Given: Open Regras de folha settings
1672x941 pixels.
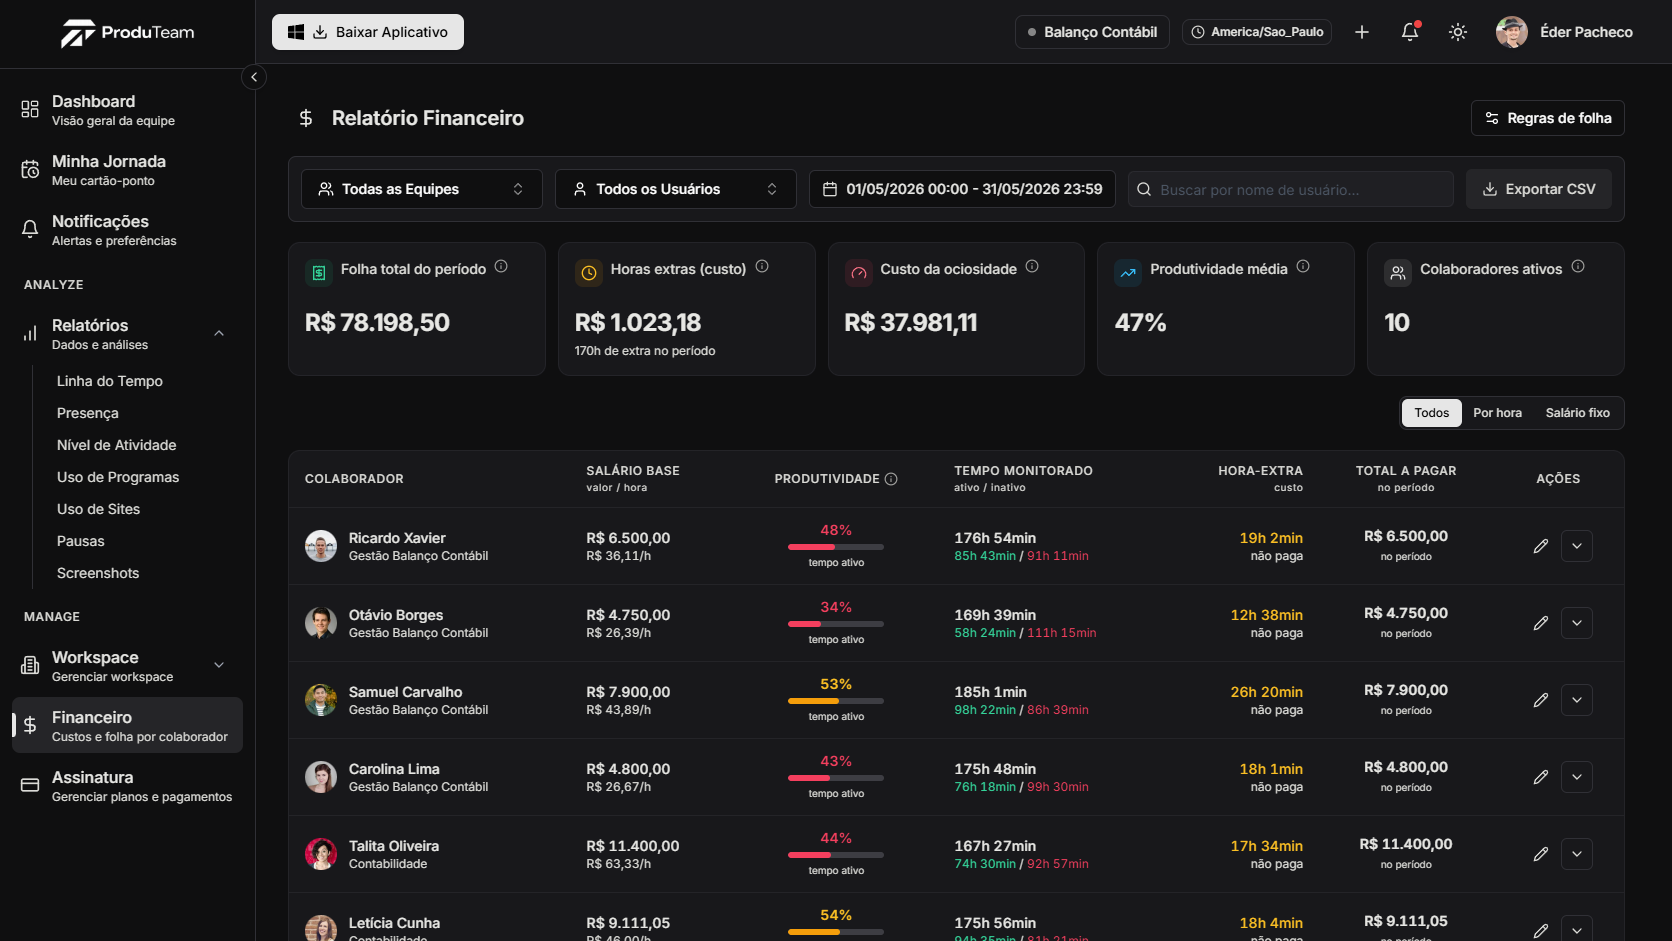Looking at the screenshot, I should click(1548, 118).
